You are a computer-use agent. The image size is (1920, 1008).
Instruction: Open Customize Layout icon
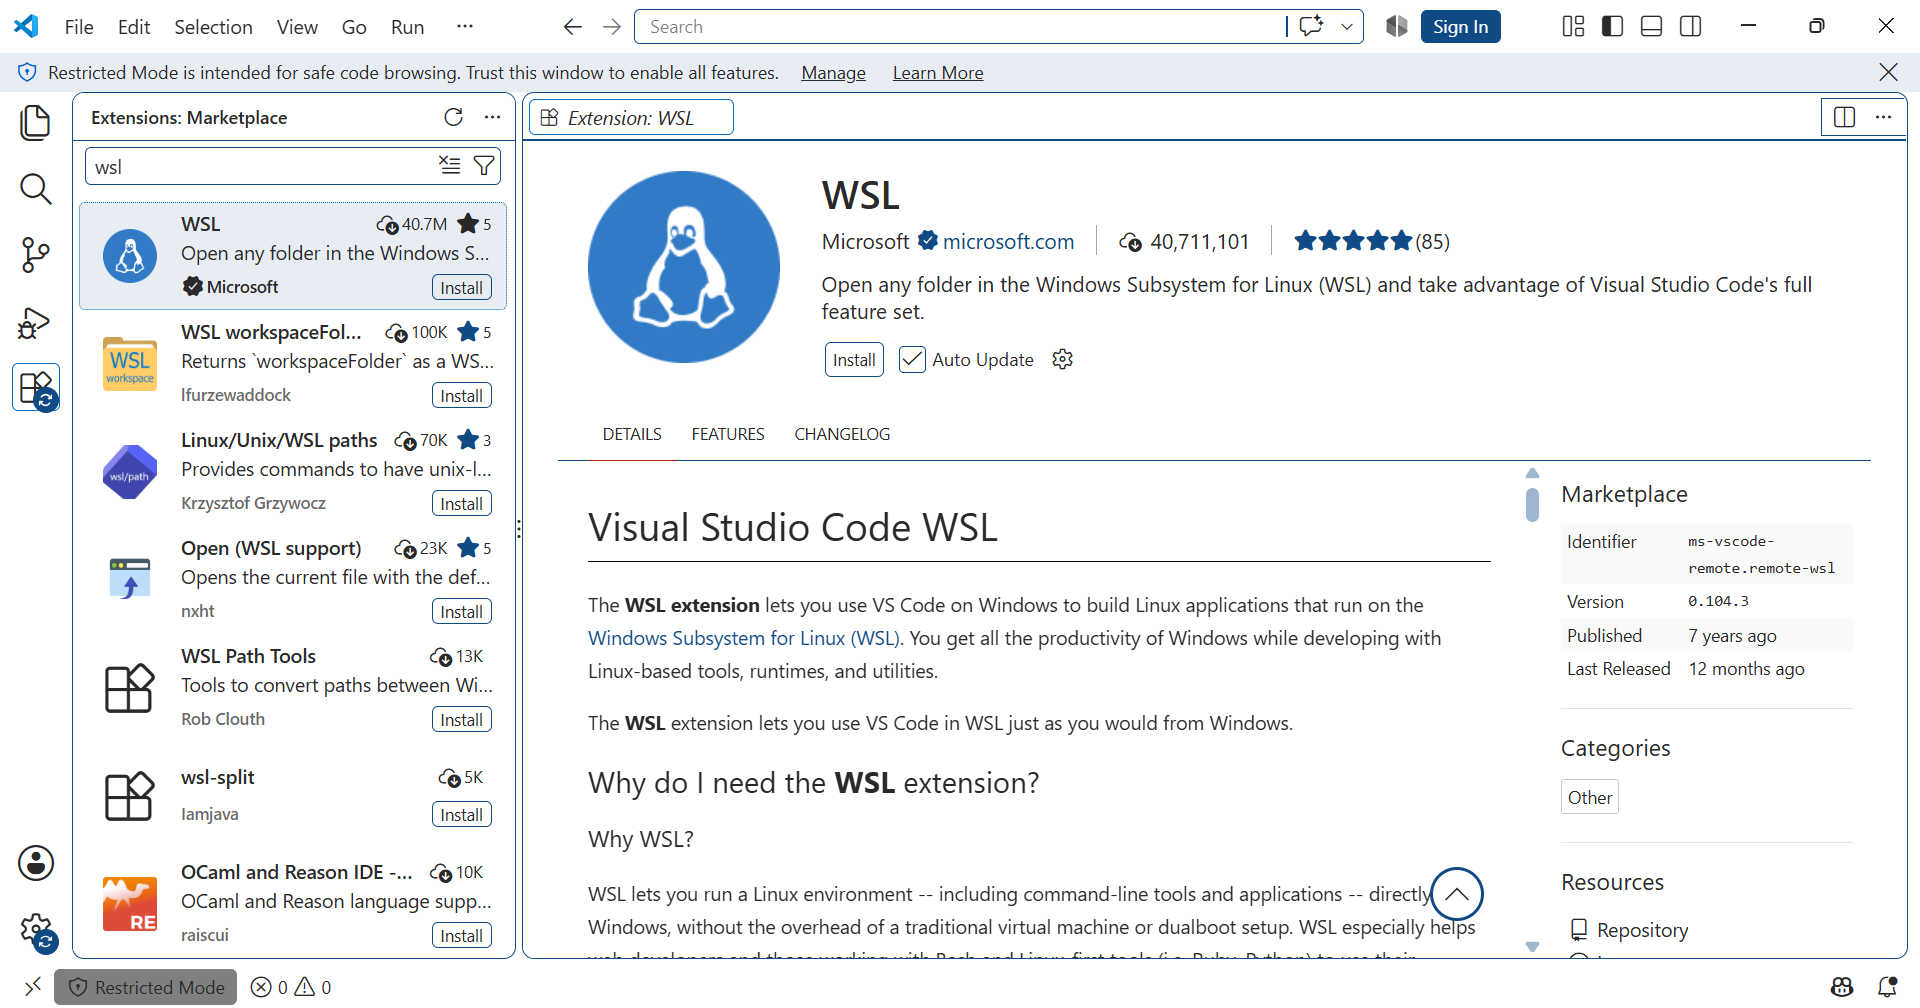1573,27
